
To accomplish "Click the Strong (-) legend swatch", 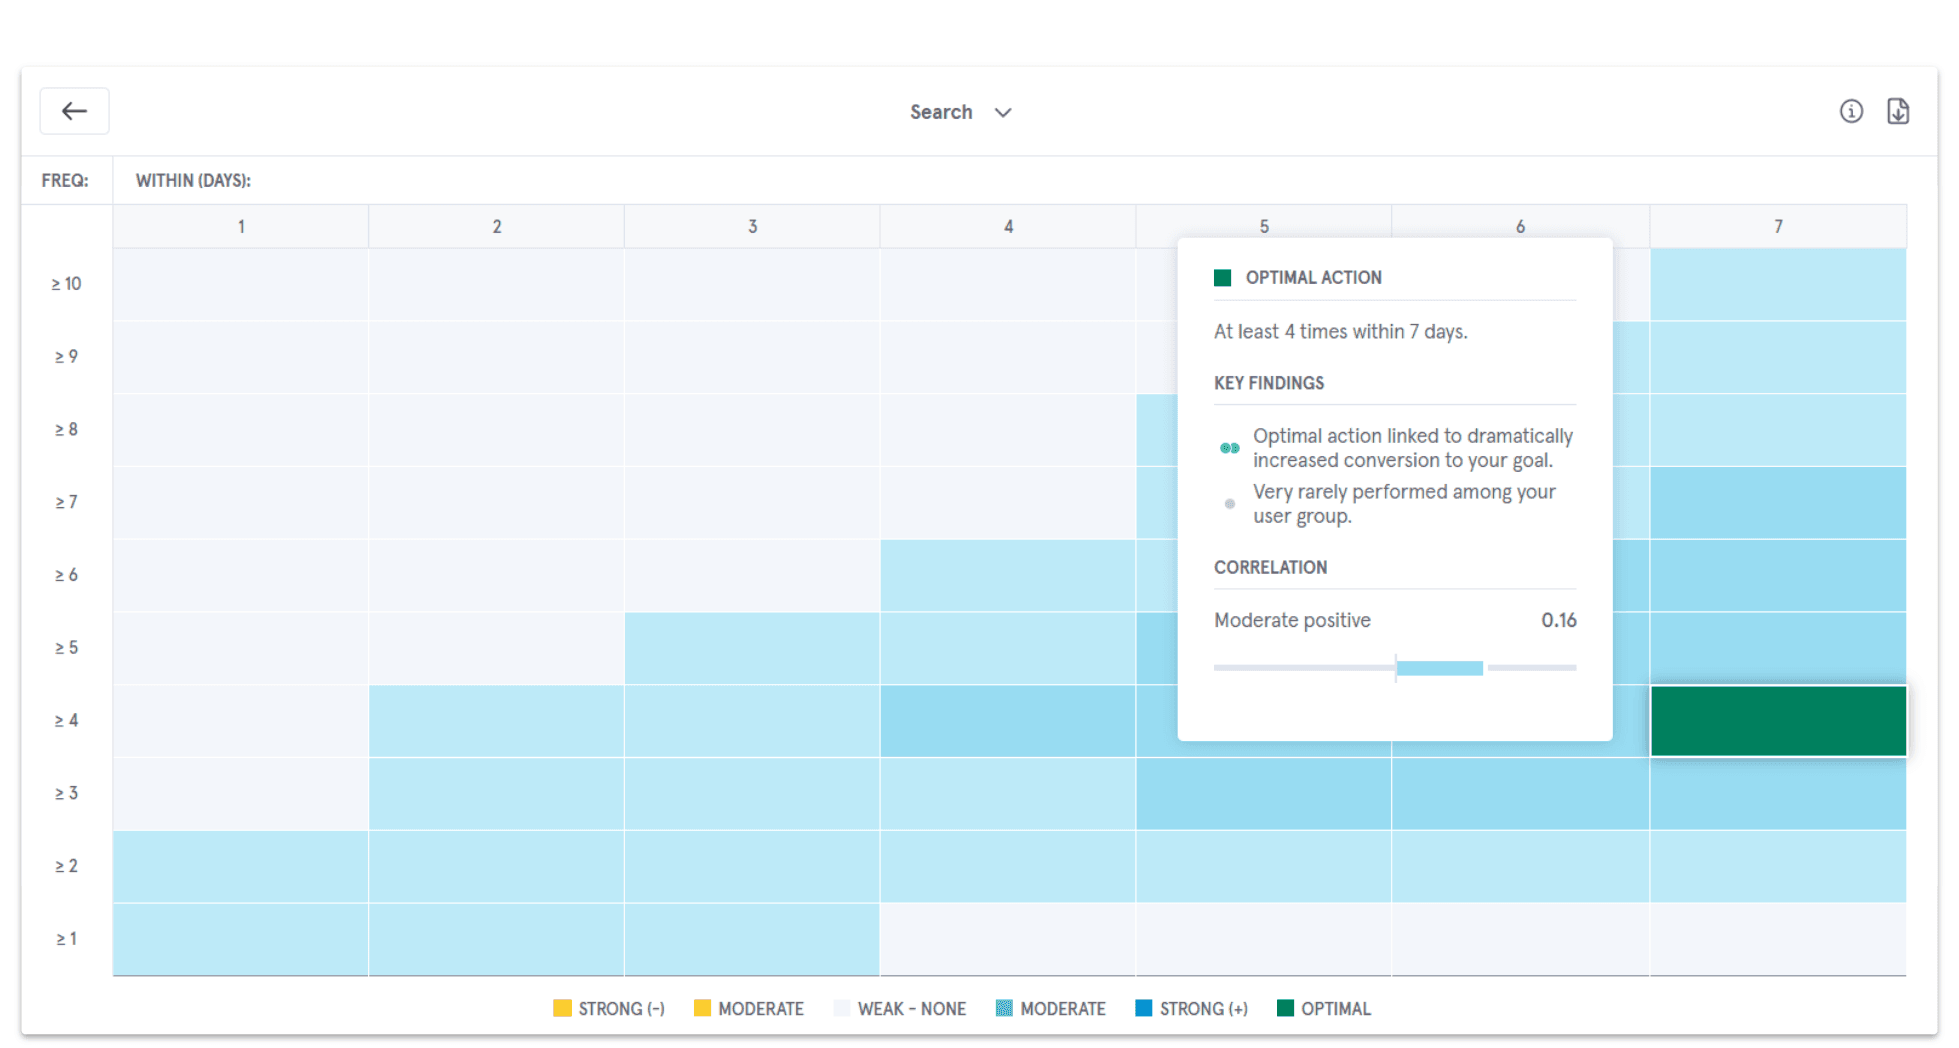I will pos(562,1008).
